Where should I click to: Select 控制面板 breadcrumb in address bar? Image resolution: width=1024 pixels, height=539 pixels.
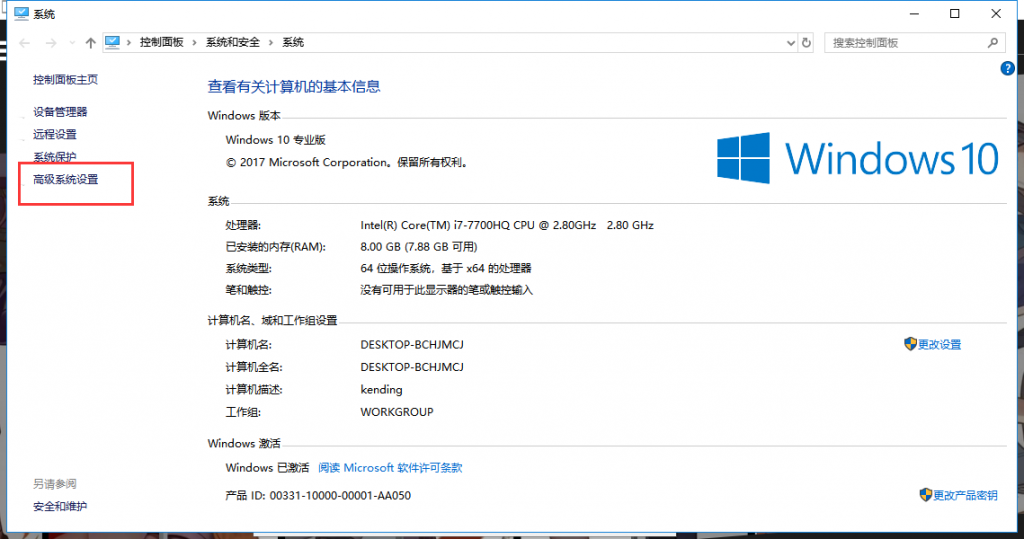point(161,42)
